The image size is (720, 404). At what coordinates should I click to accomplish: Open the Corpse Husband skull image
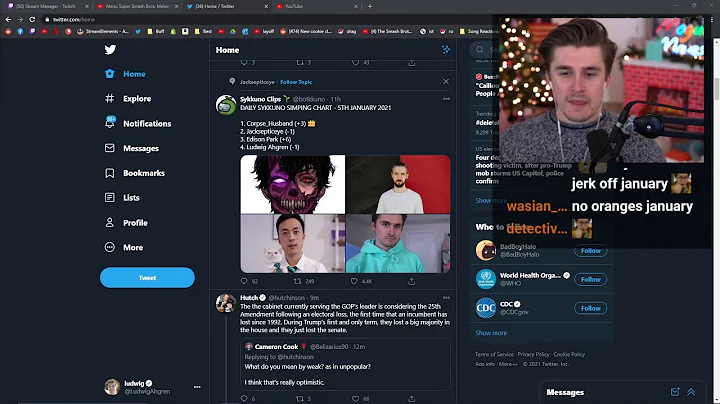pos(292,184)
